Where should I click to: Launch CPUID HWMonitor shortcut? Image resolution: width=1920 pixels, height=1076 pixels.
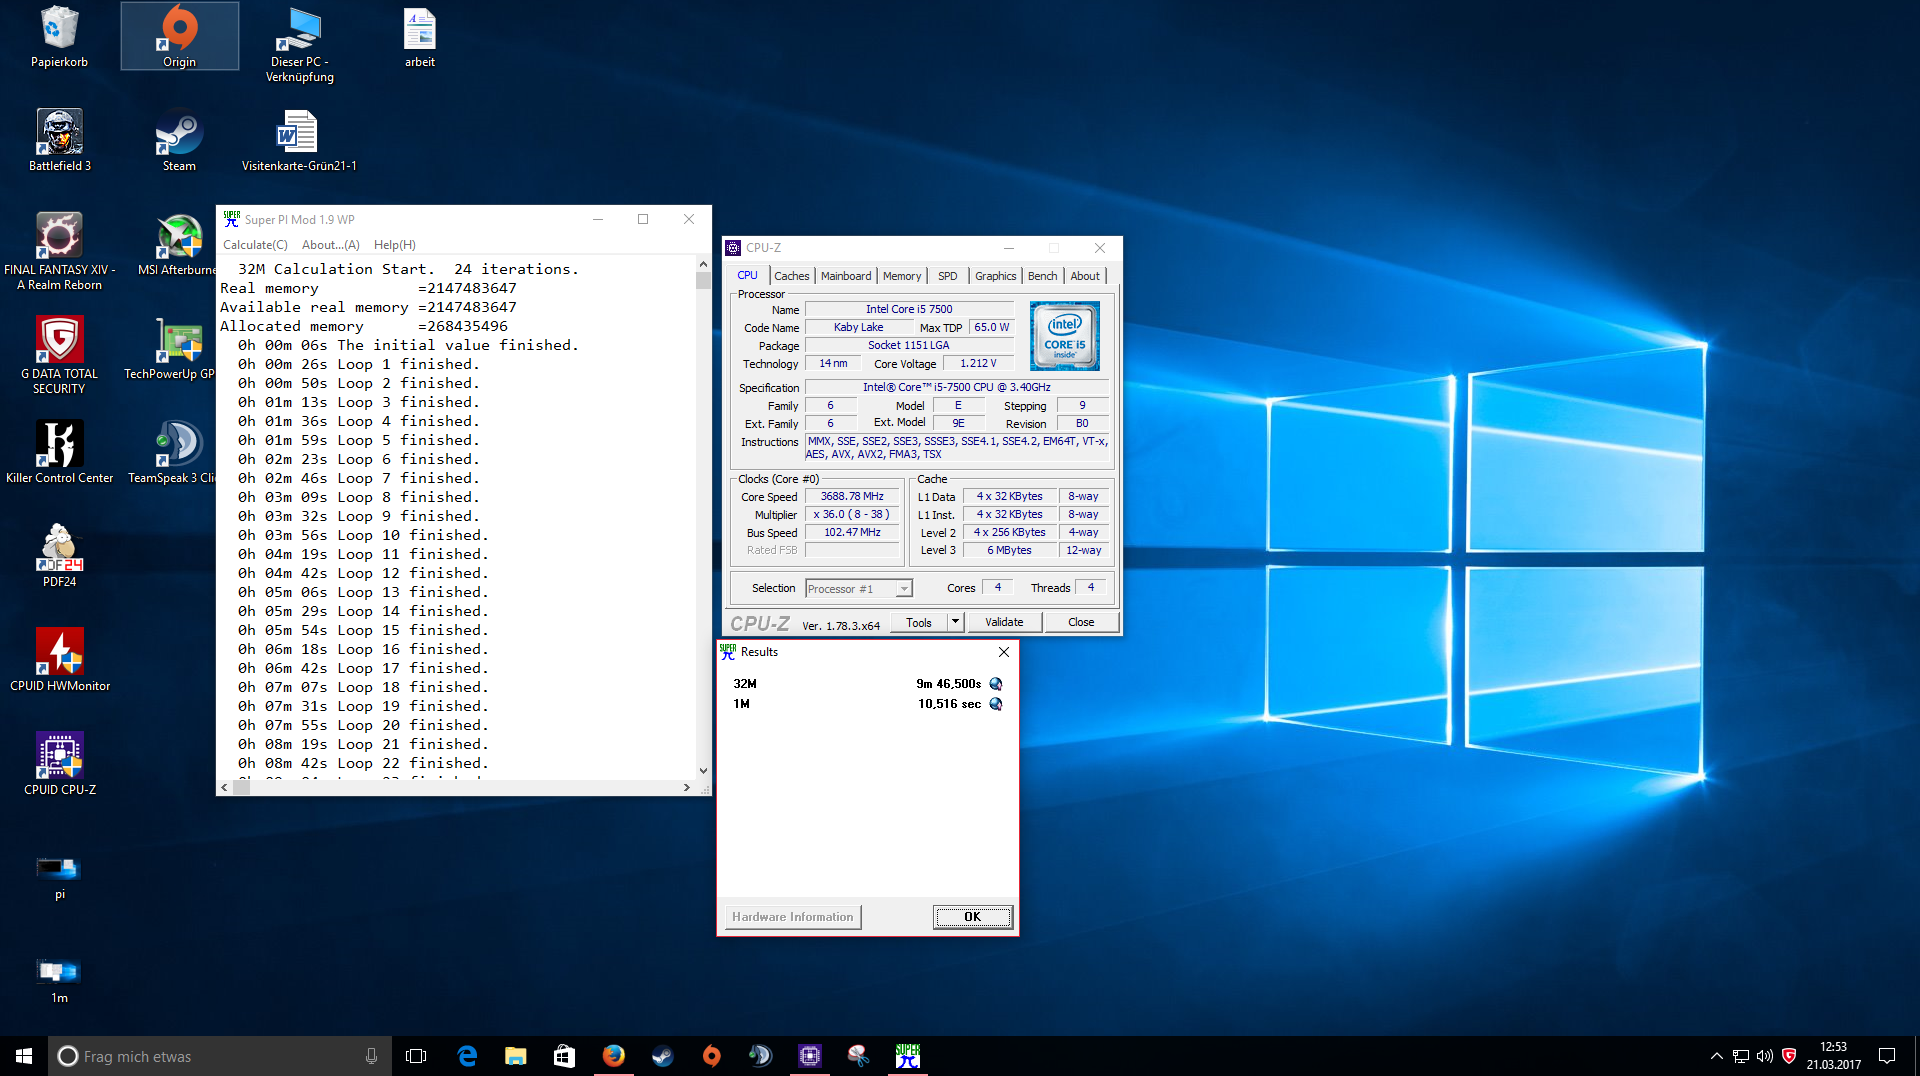point(59,660)
